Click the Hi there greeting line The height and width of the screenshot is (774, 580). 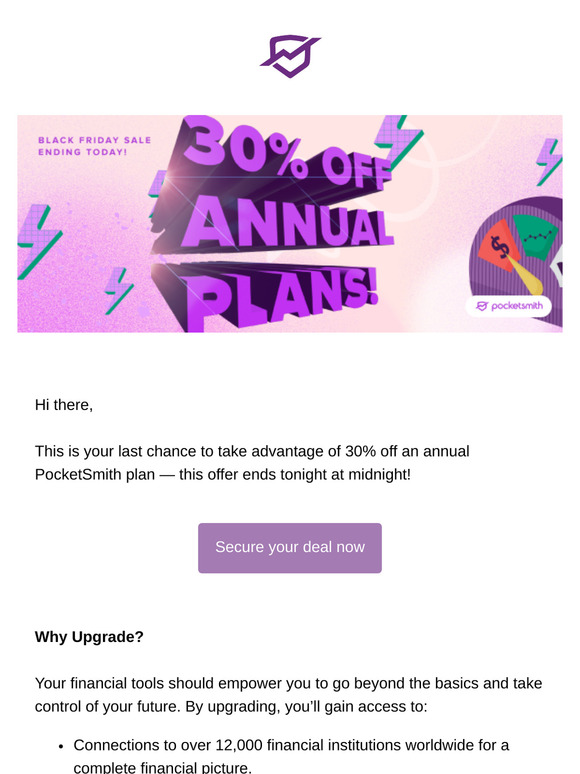[64, 405]
